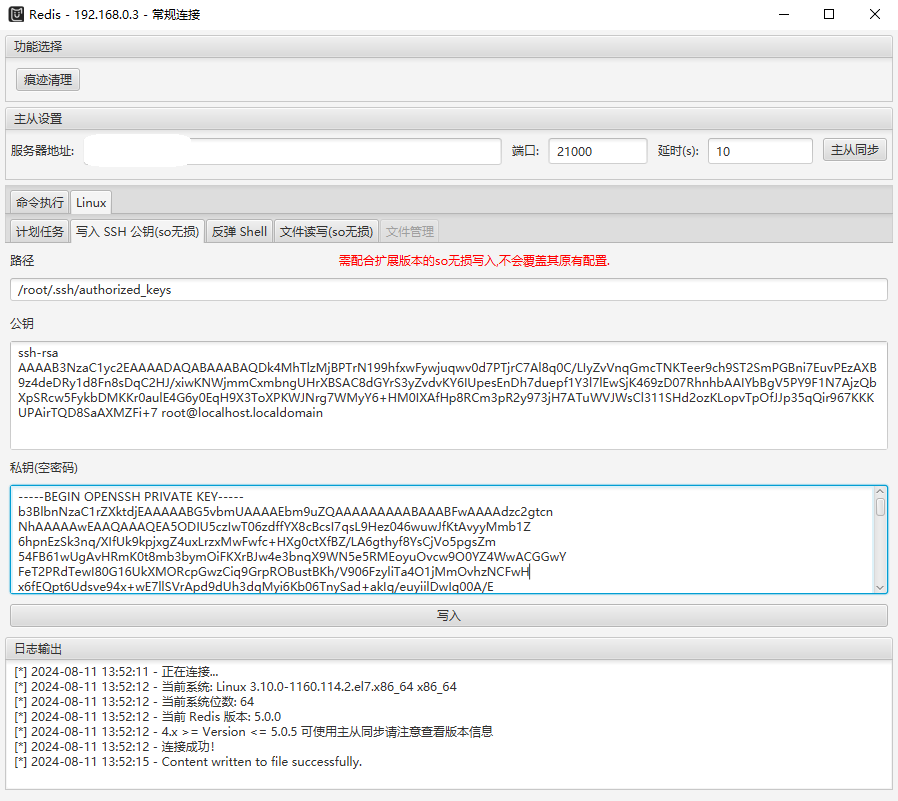Image resolution: width=898 pixels, height=801 pixels.
Task: Maximize the Redis window
Action: 829,14
